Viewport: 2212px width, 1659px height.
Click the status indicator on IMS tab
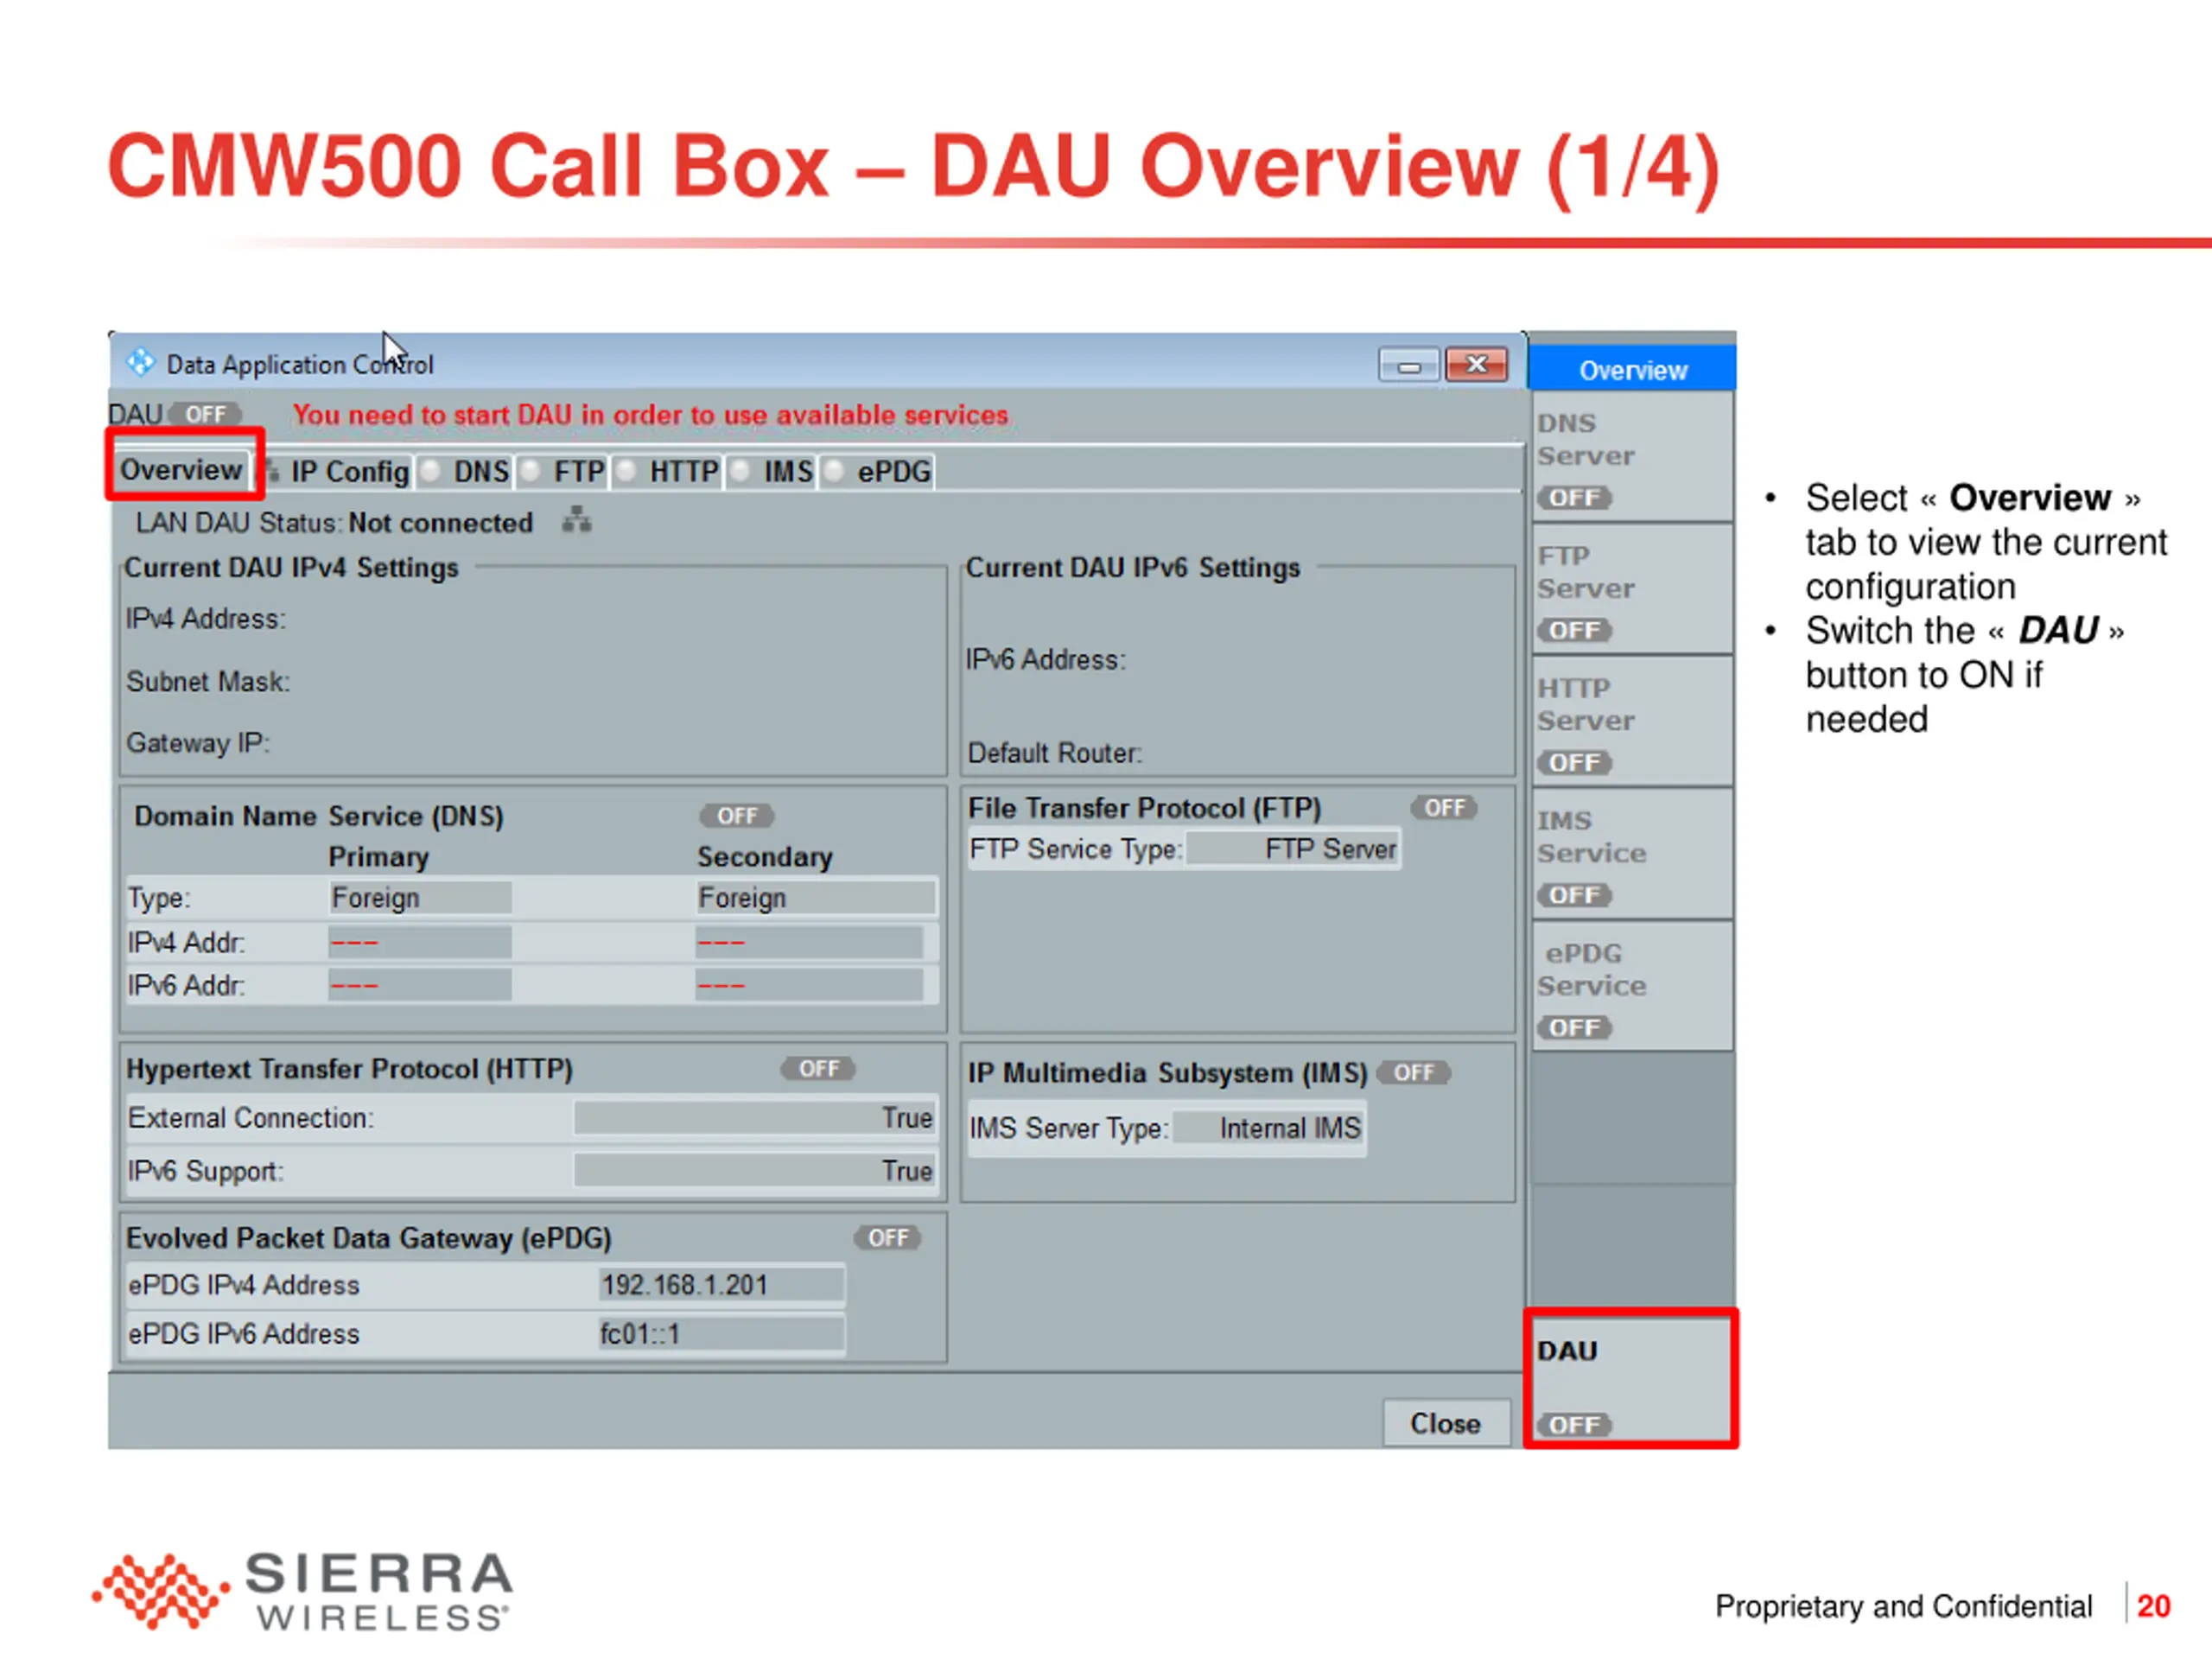(x=741, y=471)
